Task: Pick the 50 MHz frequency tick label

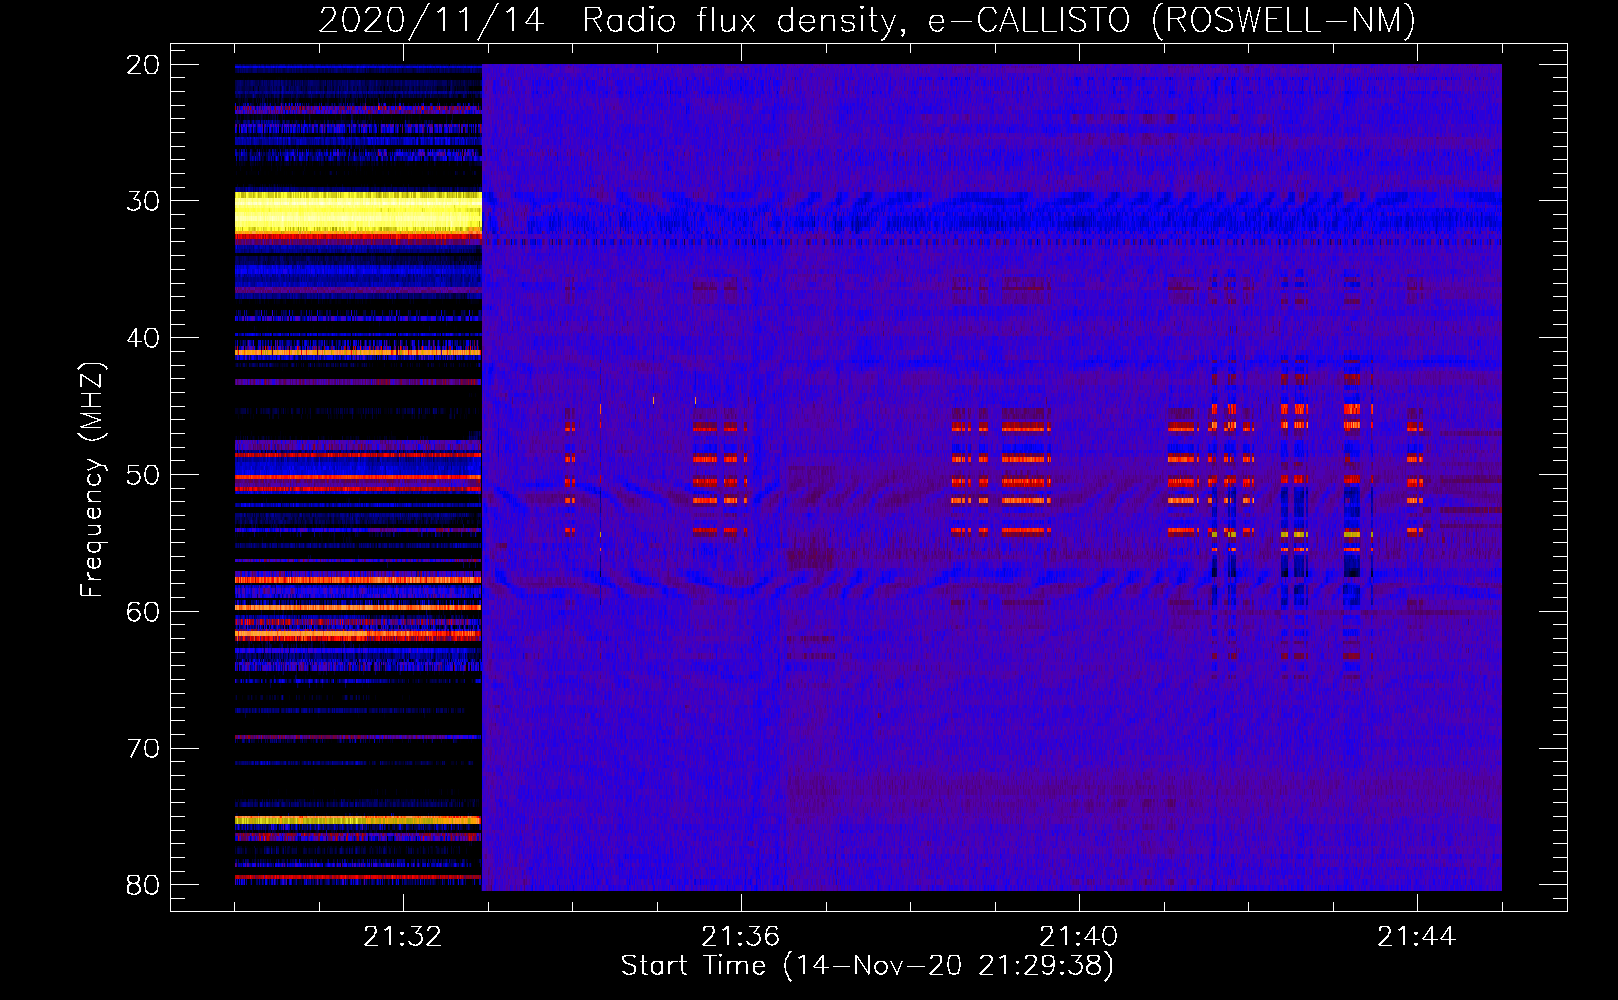Action: click(x=143, y=475)
